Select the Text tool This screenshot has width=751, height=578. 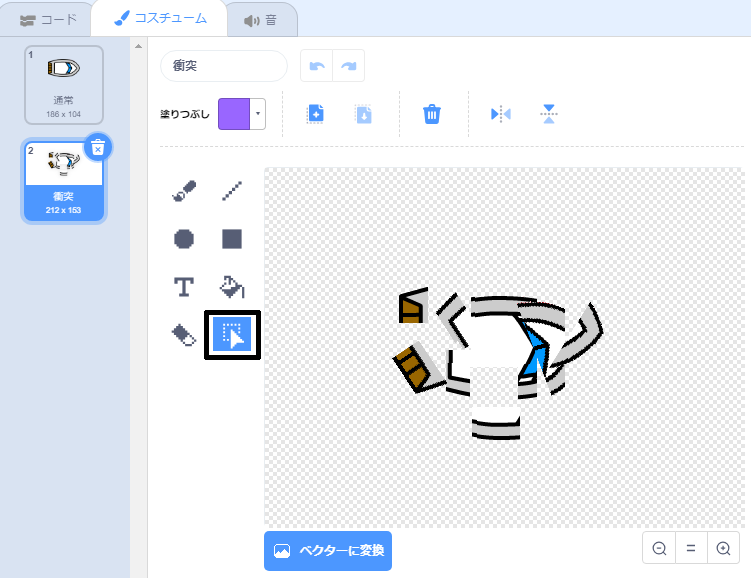coord(184,287)
